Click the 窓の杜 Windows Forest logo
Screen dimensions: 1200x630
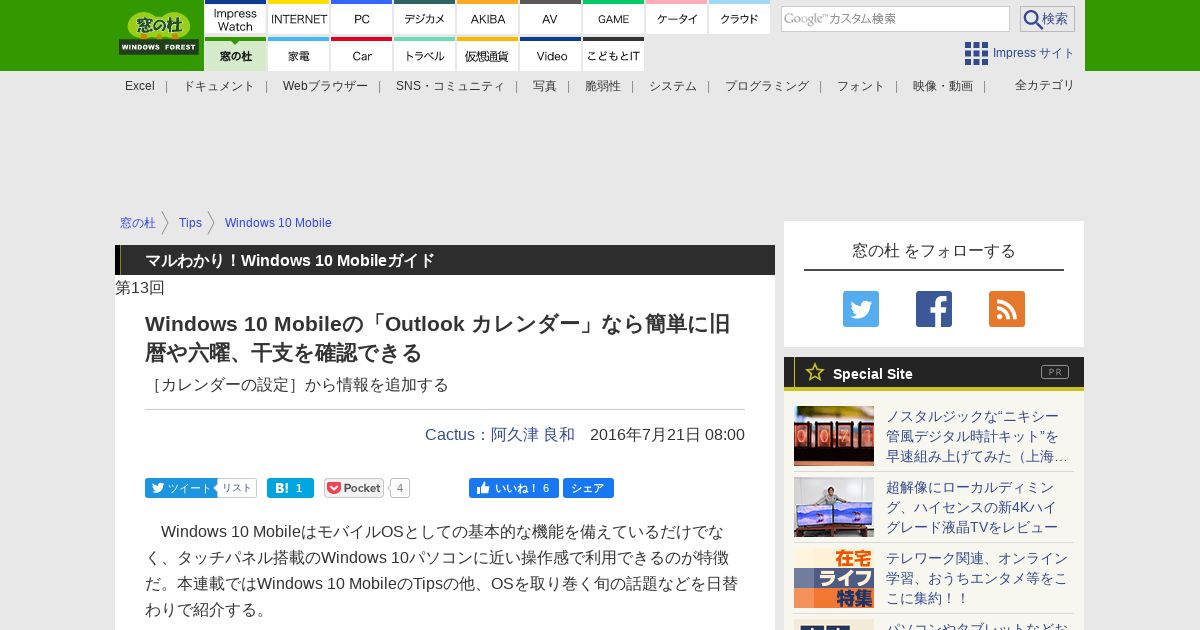[159, 33]
